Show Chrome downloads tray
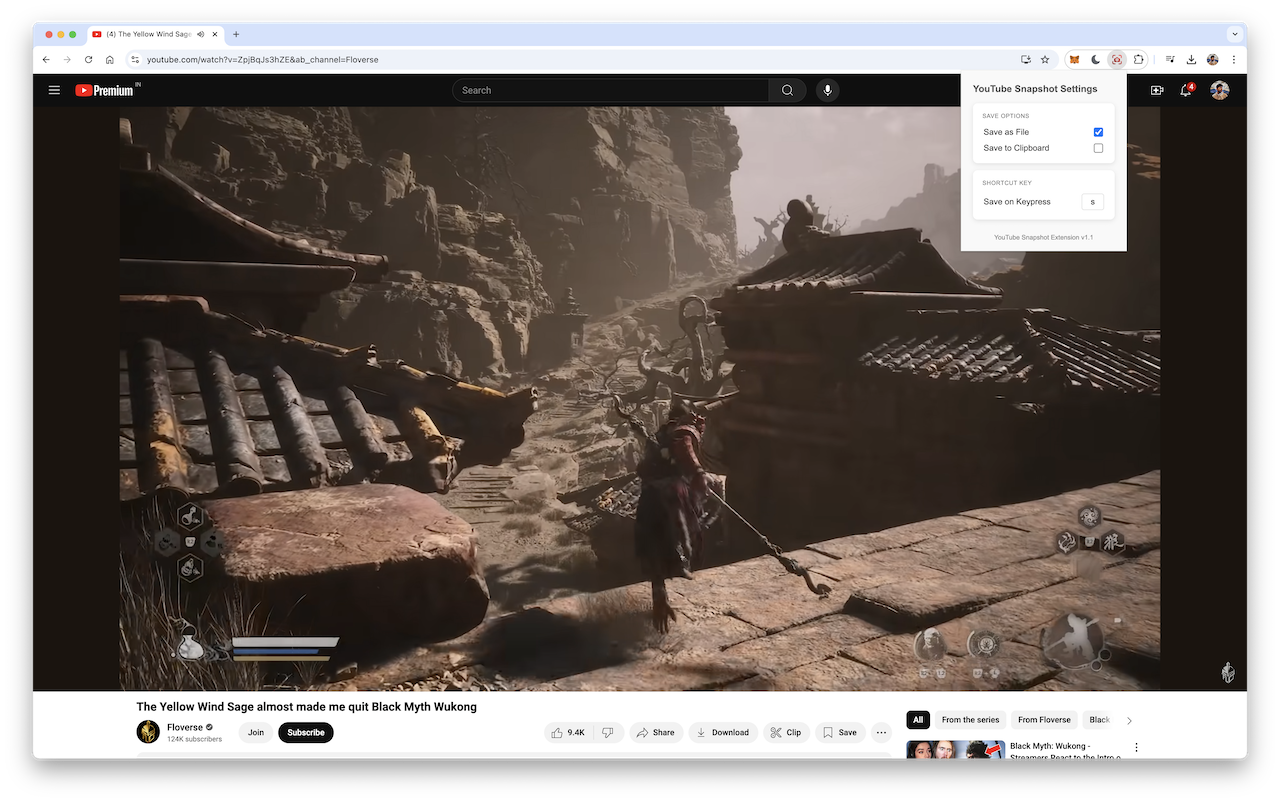The width and height of the screenshot is (1280, 800). pos(1191,60)
